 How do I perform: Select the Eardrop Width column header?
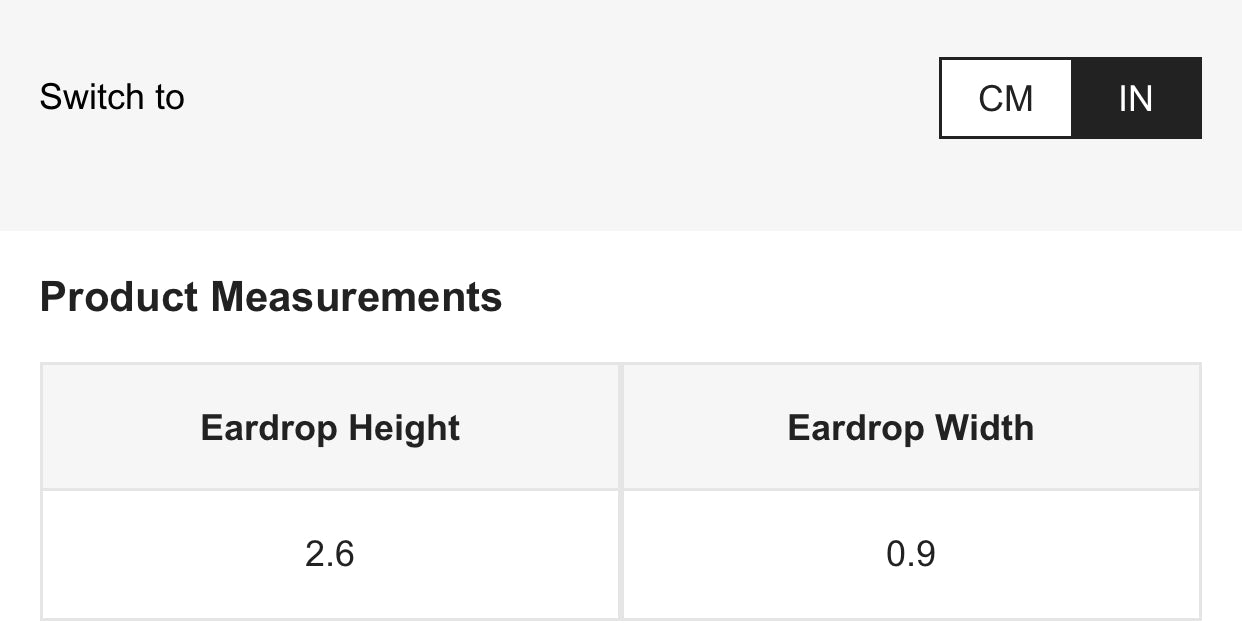point(911,427)
